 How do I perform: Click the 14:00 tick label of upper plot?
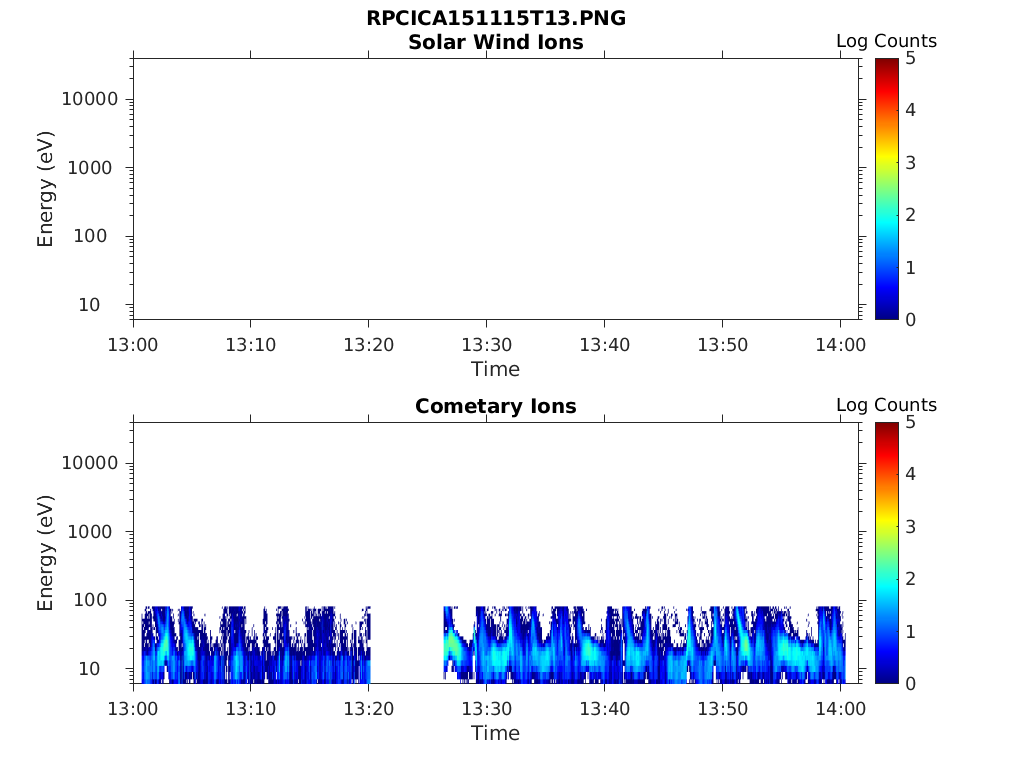(840, 345)
